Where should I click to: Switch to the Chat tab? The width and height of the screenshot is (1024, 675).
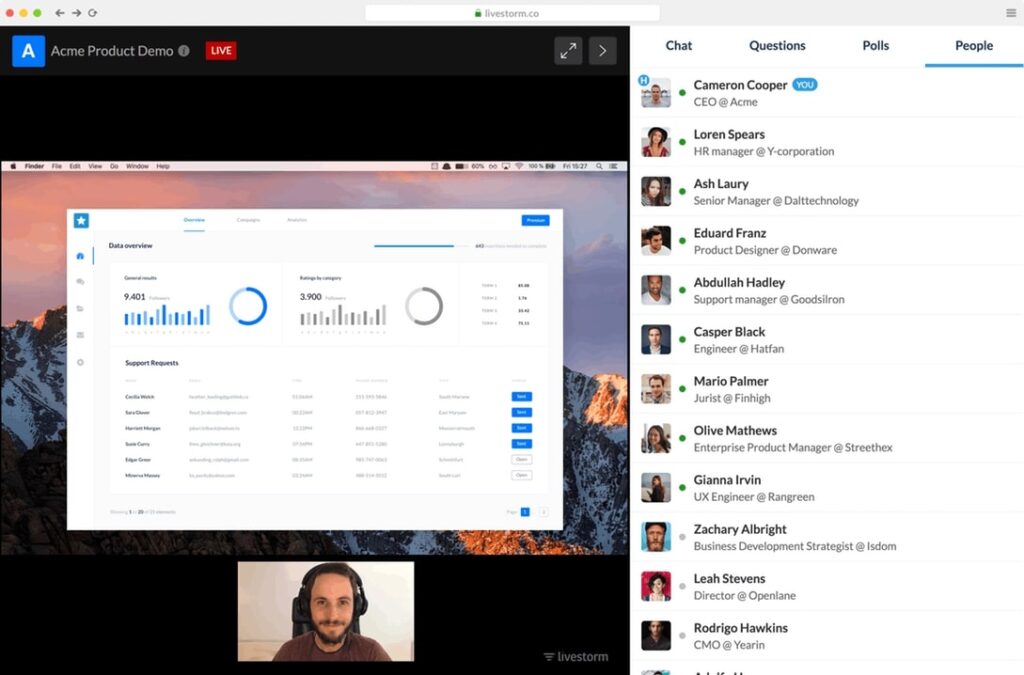(679, 45)
